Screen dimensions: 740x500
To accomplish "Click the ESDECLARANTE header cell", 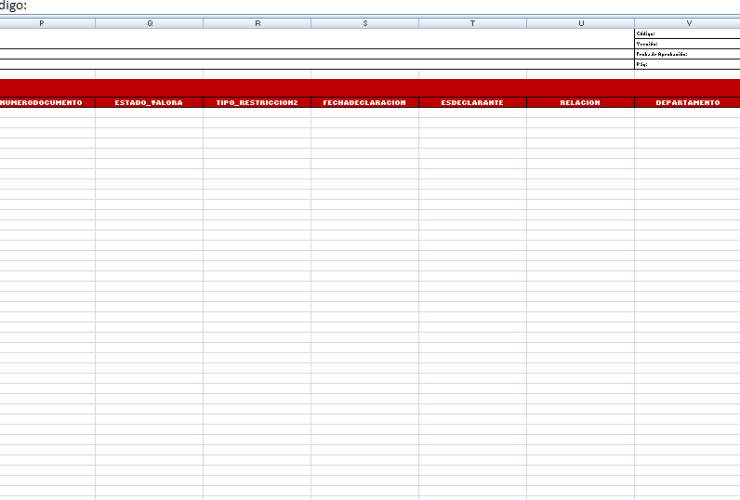I will click(472, 102).
